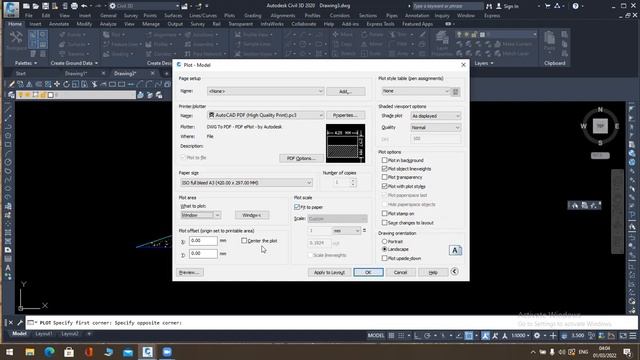The width and height of the screenshot is (640, 360).
Task: Click the plot offset Y input field
Action: (203, 253)
